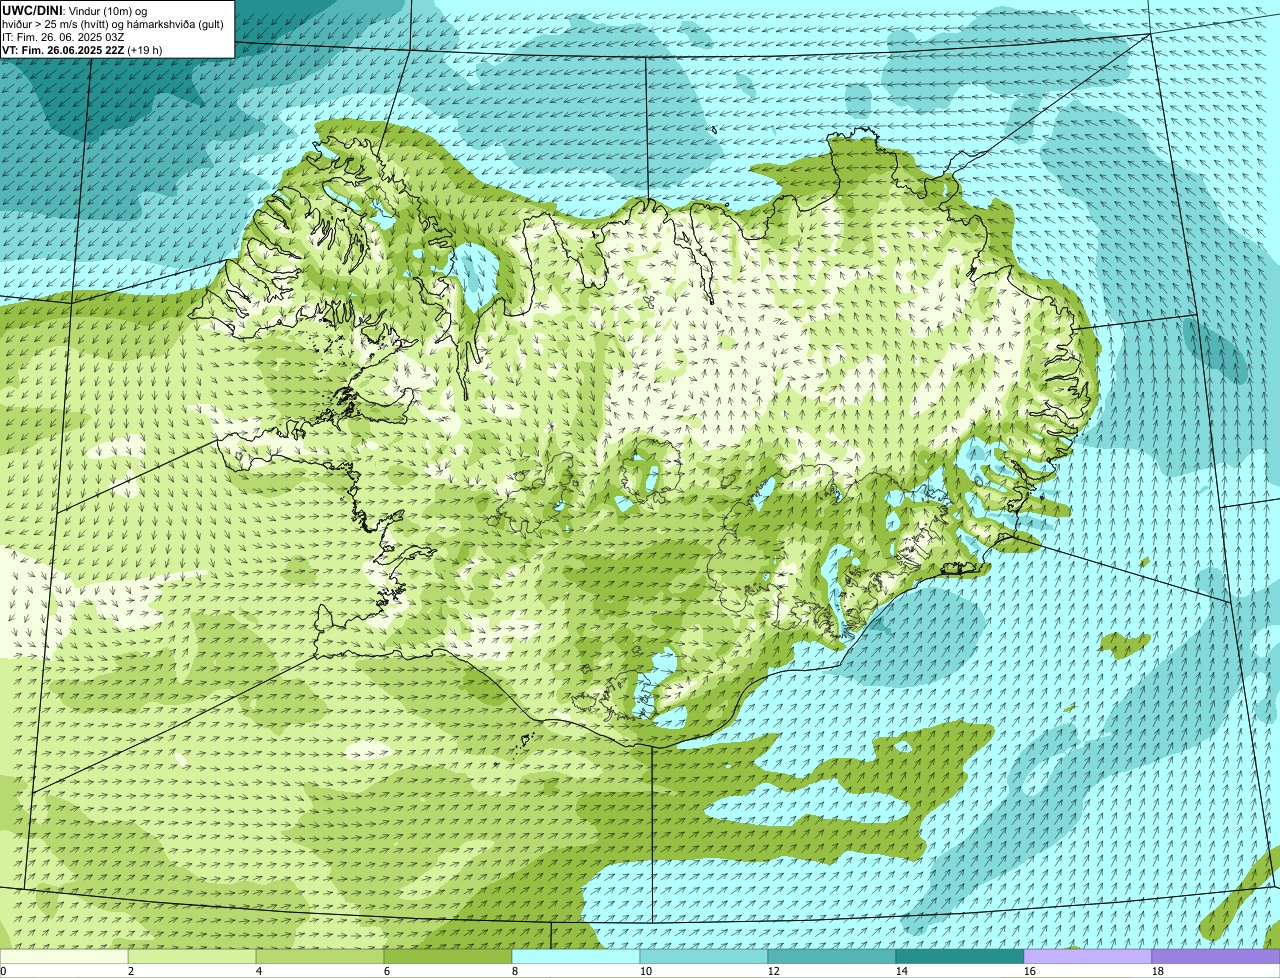This screenshot has width=1280, height=978.
Task: Select the 'VT: Fim. 26.06.2025 22Z (+19 h)' line
Action: [82, 50]
